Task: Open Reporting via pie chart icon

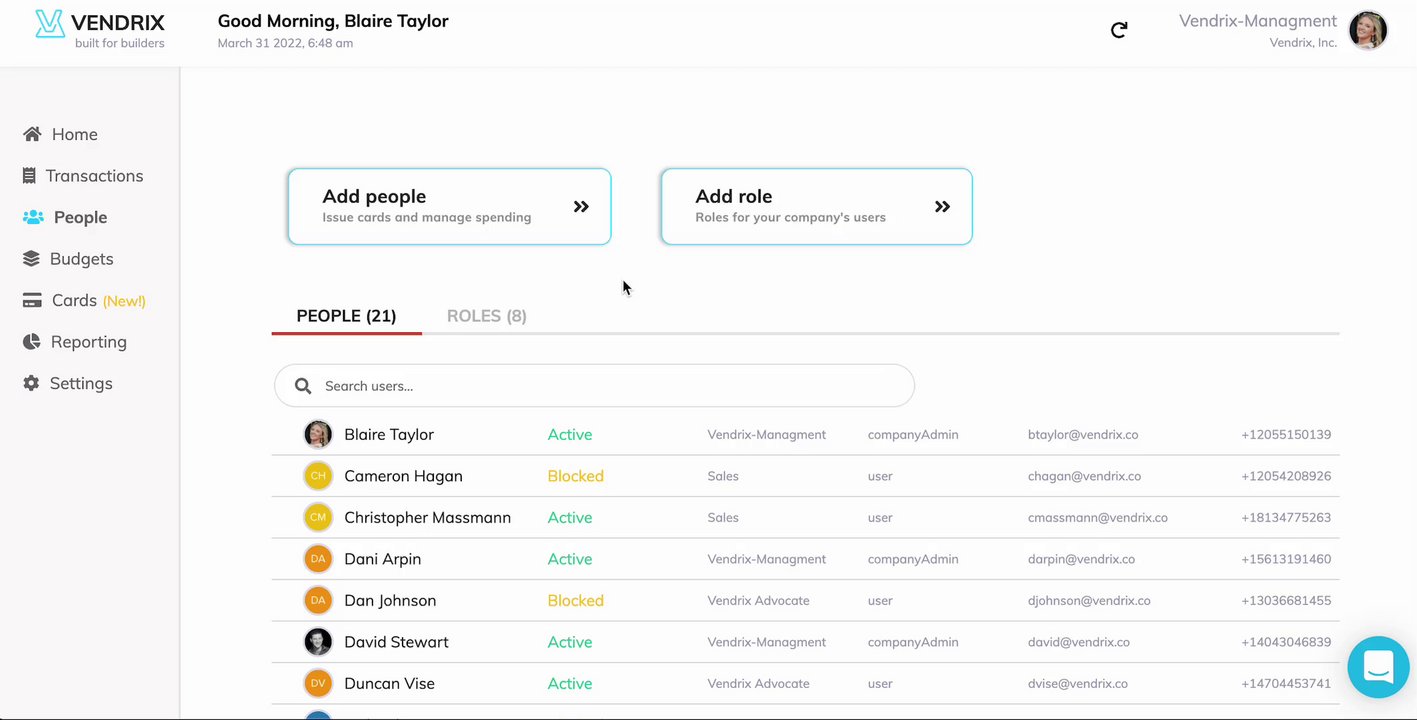Action: pyautogui.click(x=32, y=342)
